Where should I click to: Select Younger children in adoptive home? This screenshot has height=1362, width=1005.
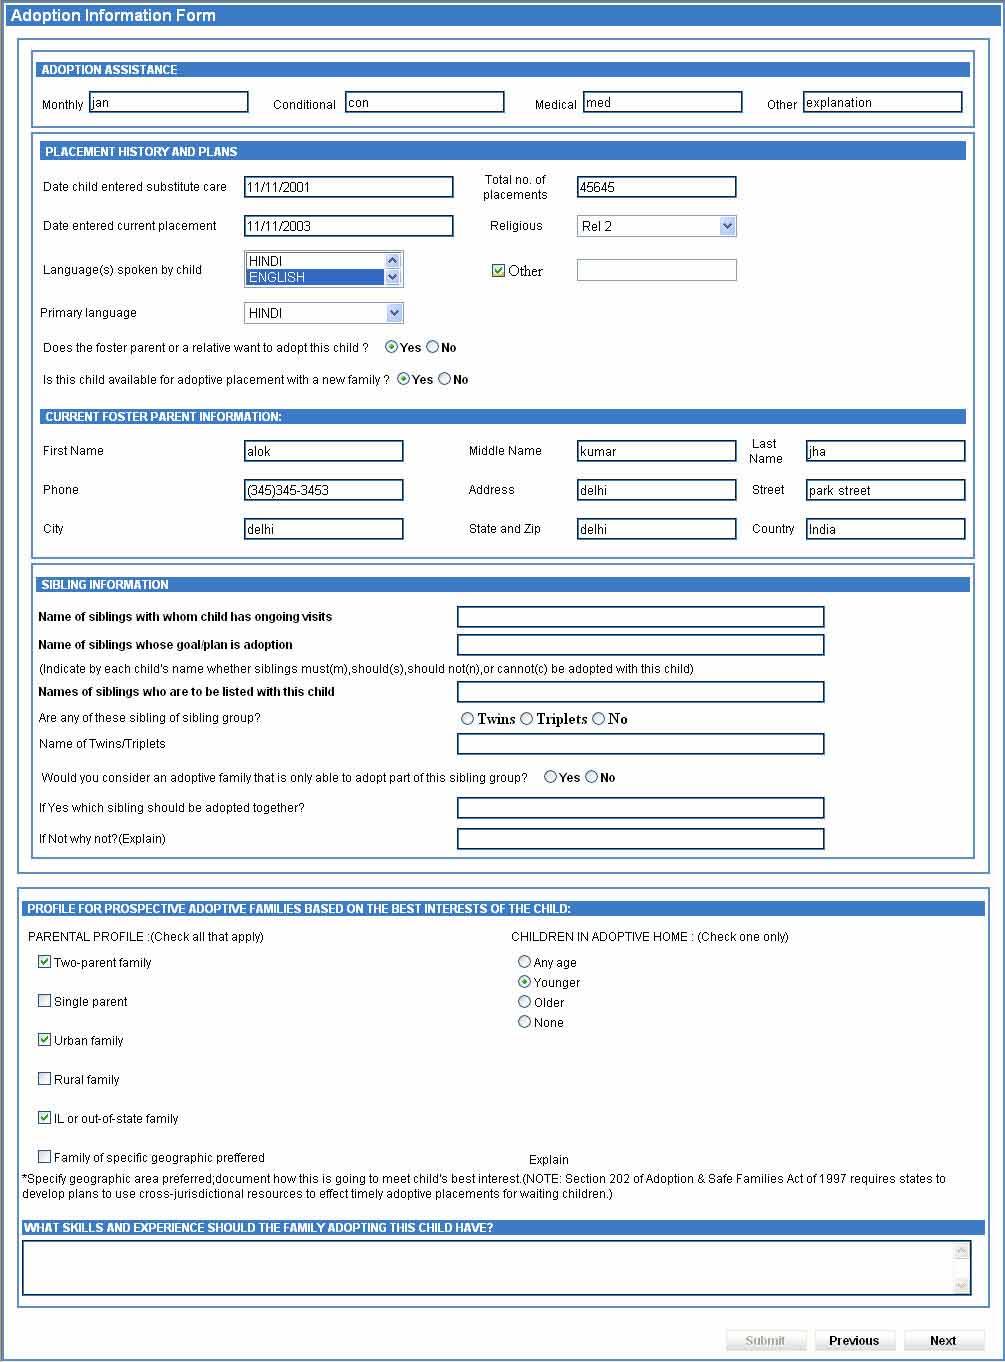[x=524, y=982]
